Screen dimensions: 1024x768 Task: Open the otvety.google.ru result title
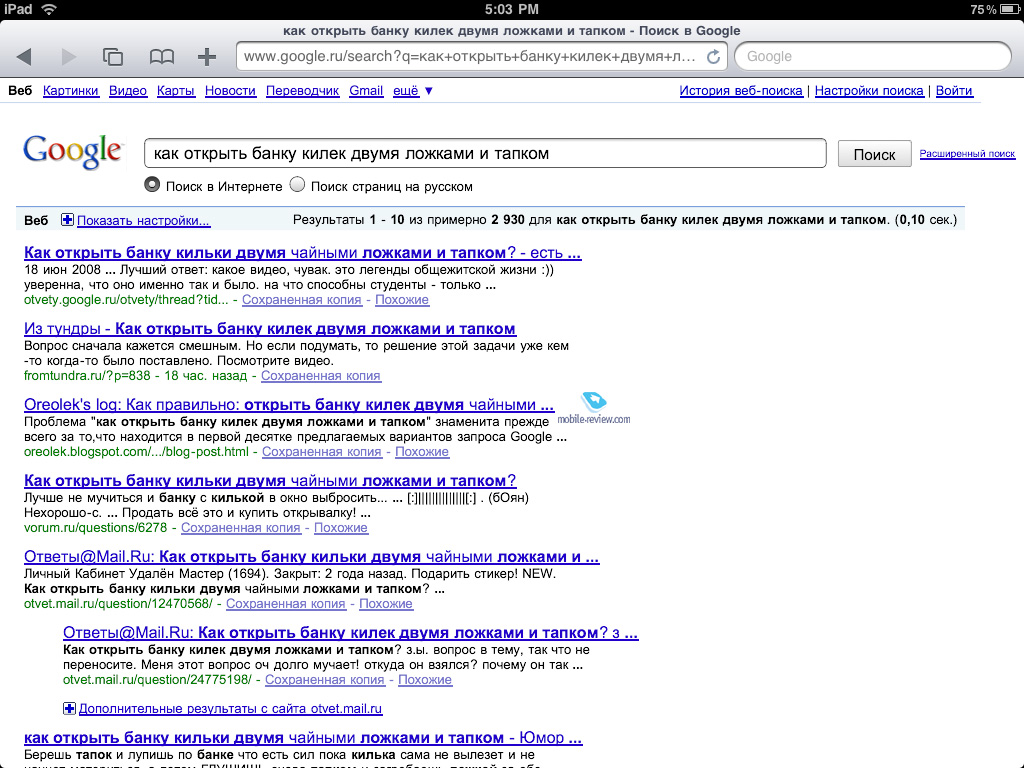point(302,253)
